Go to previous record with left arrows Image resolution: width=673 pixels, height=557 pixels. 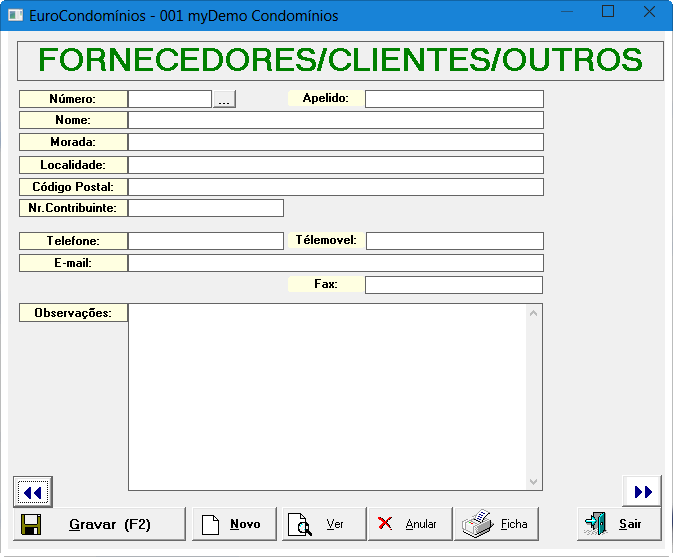pos(33,492)
